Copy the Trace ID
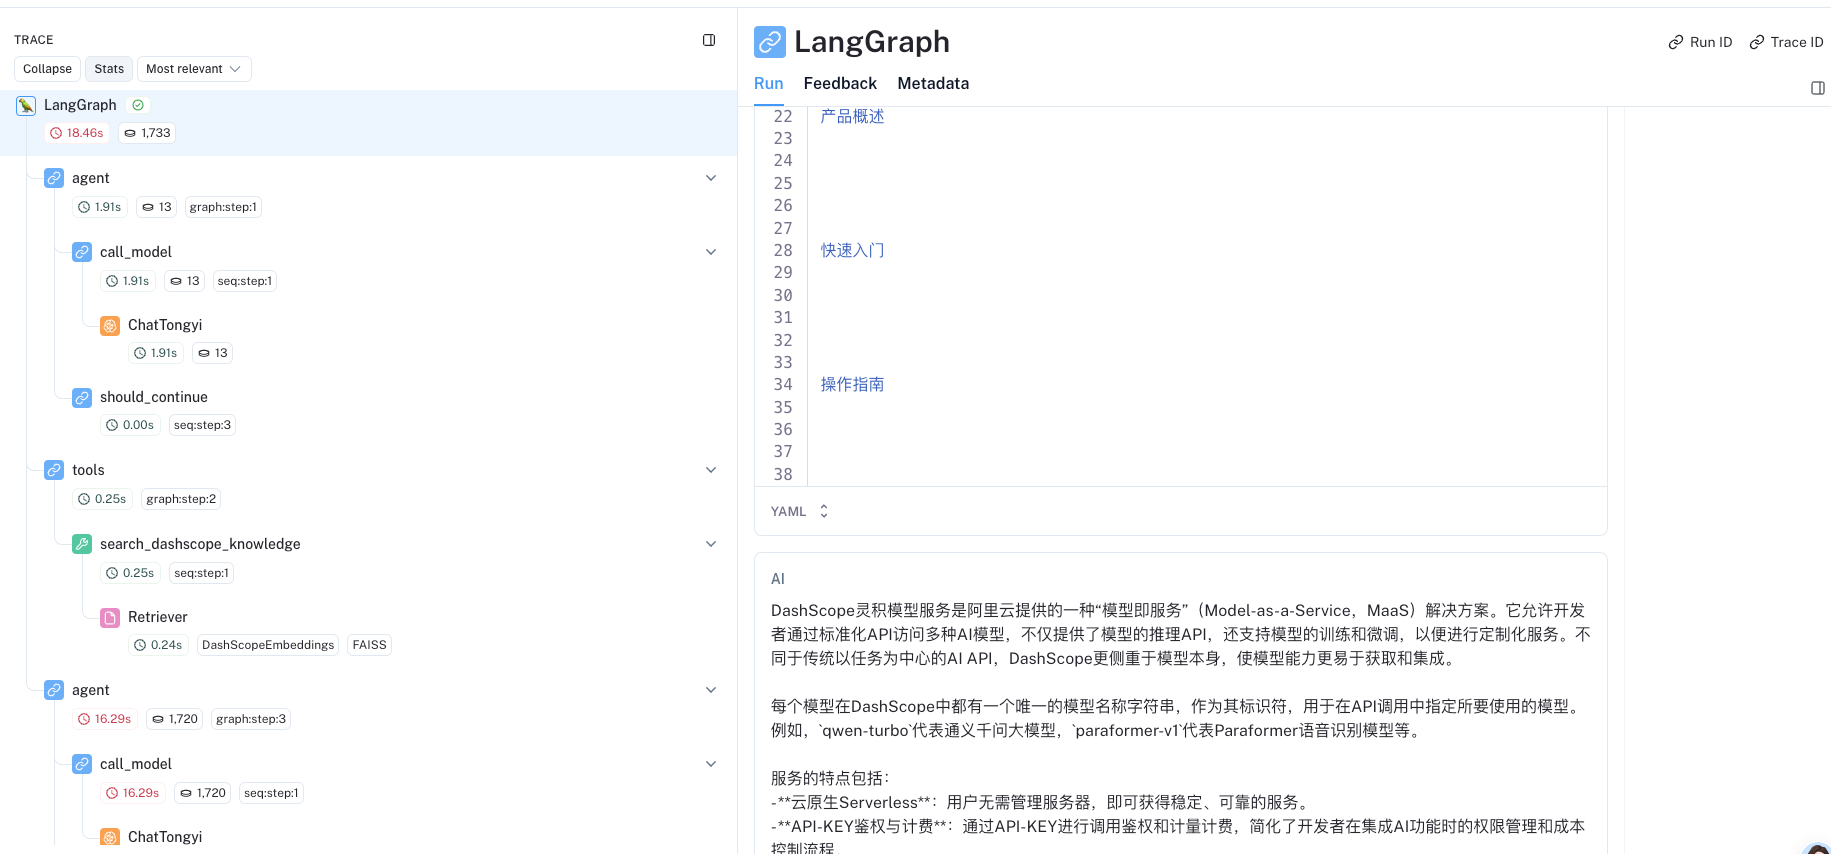This screenshot has height=854, width=1831. pos(1786,42)
